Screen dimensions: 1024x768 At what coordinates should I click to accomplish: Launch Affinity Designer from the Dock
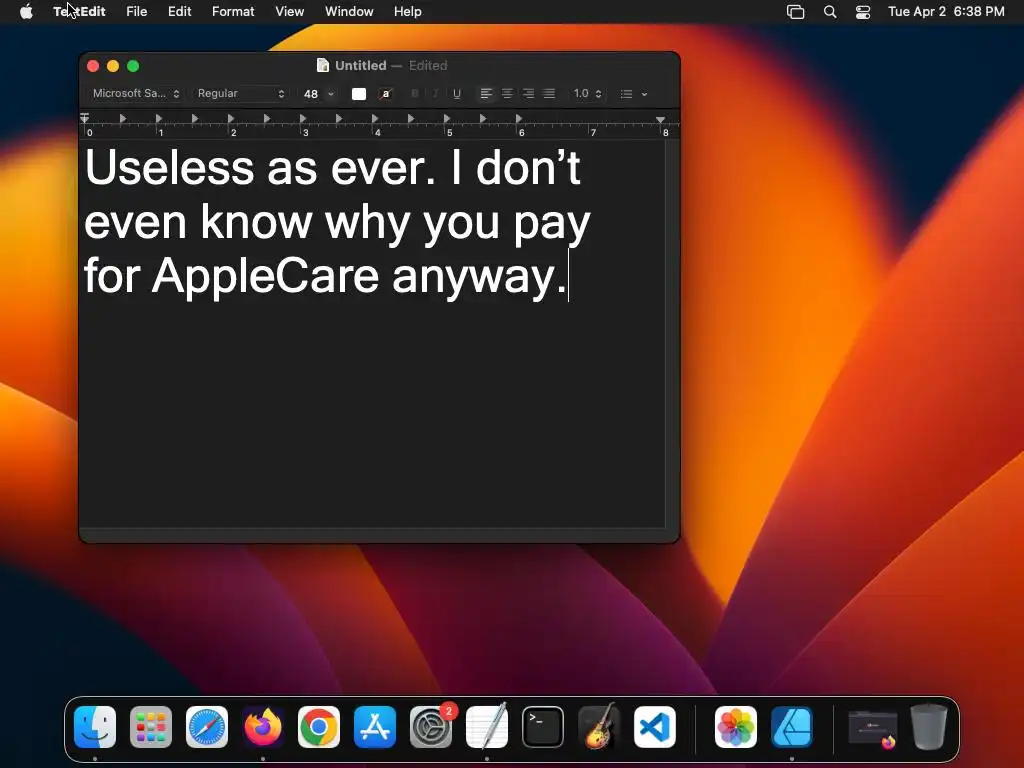click(792, 727)
